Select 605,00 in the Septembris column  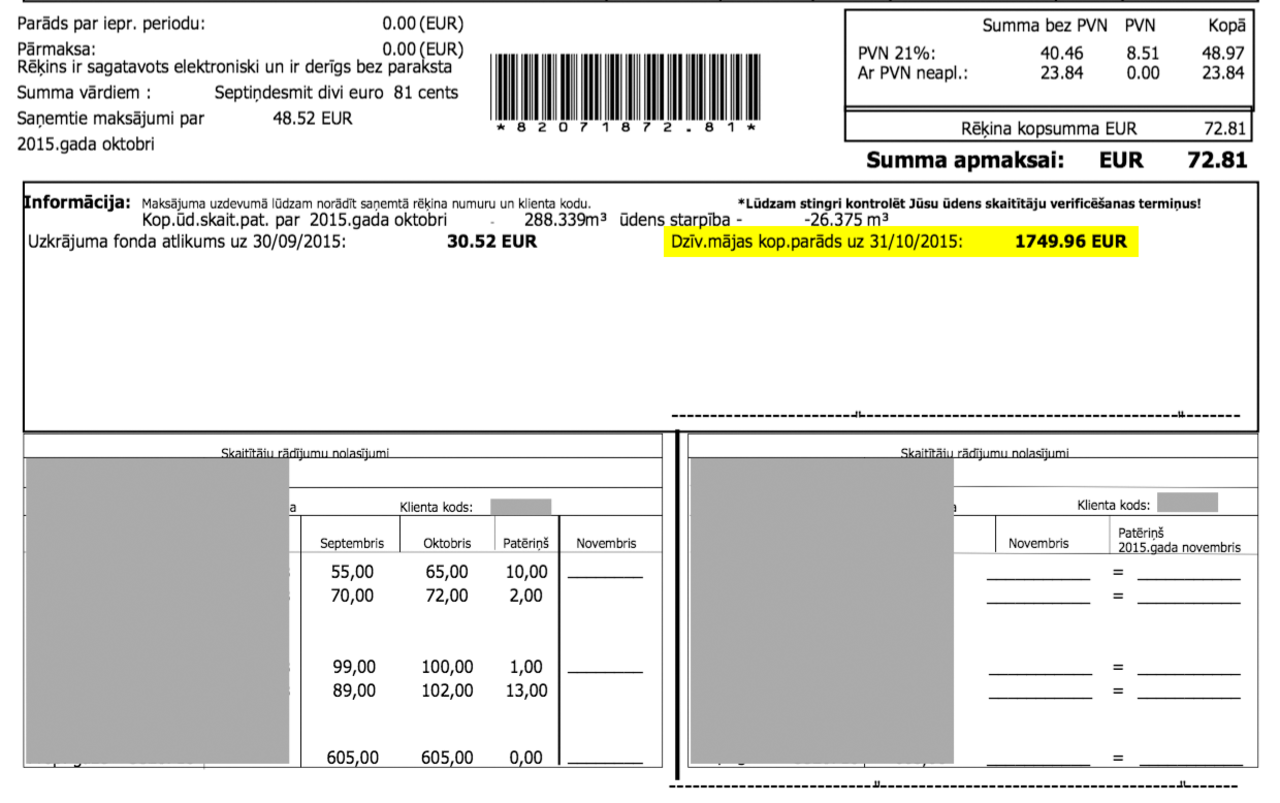[x=353, y=759]
